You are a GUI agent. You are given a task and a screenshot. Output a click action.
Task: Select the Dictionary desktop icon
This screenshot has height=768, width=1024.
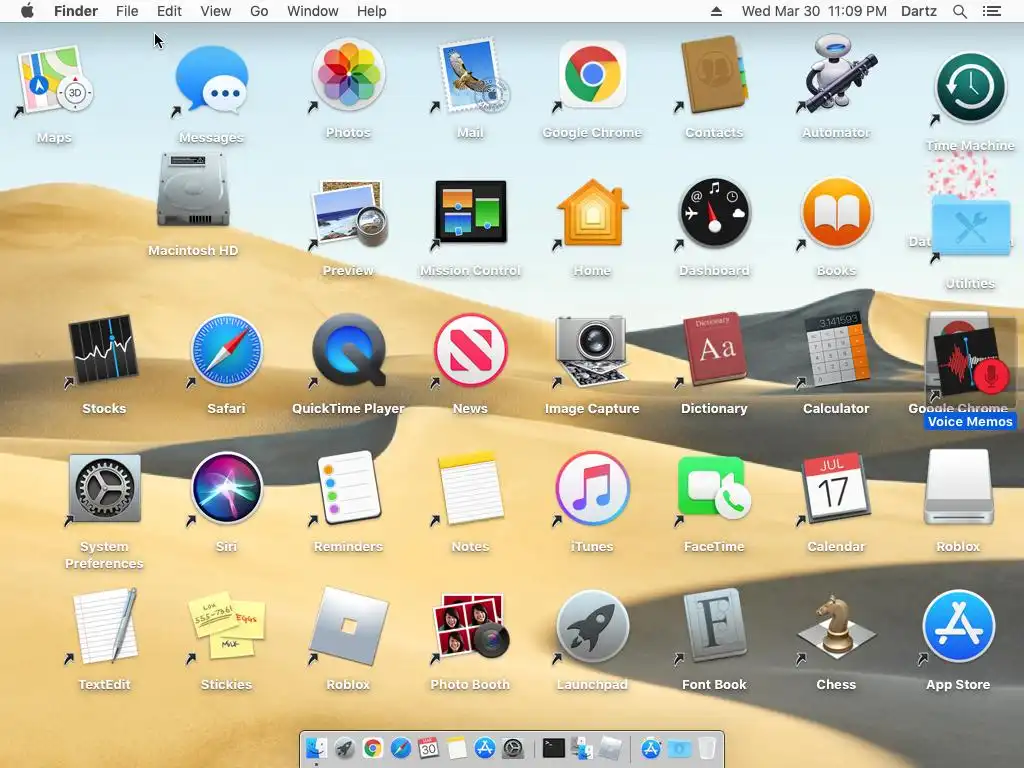(714, 349)
